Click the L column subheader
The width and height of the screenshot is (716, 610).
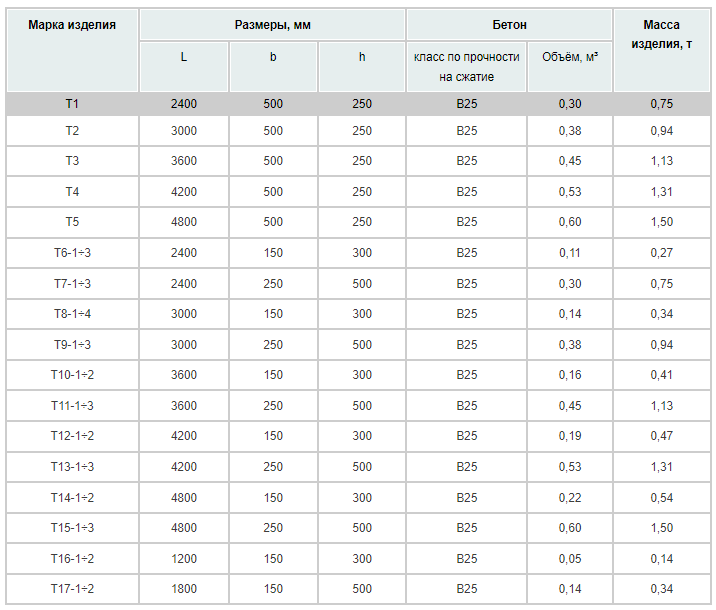click(x=184, y=57)
